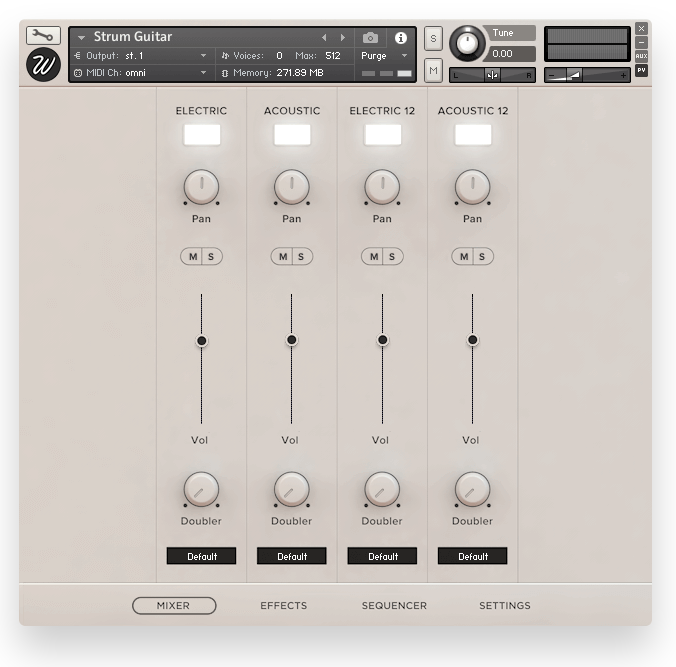Enable the Acoustic 12 channel power button
This screenshot has height=667, width=676.
tap(473, 135)
